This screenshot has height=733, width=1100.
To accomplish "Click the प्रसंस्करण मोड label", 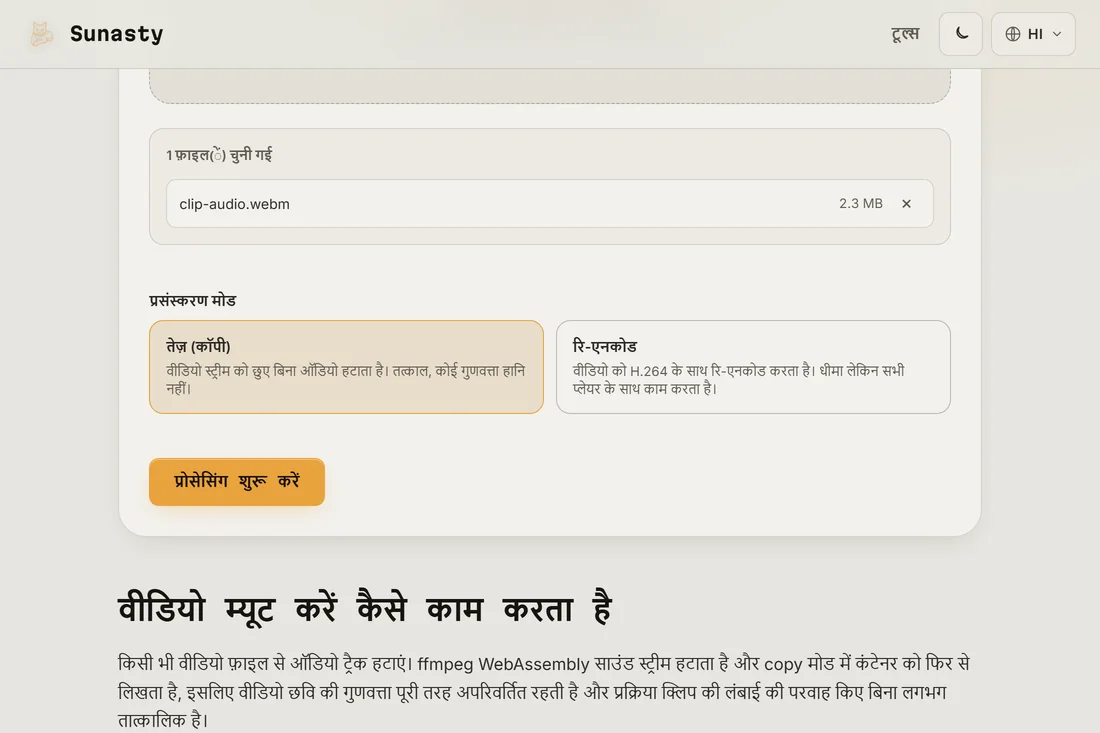I will [x=193, y=300].
